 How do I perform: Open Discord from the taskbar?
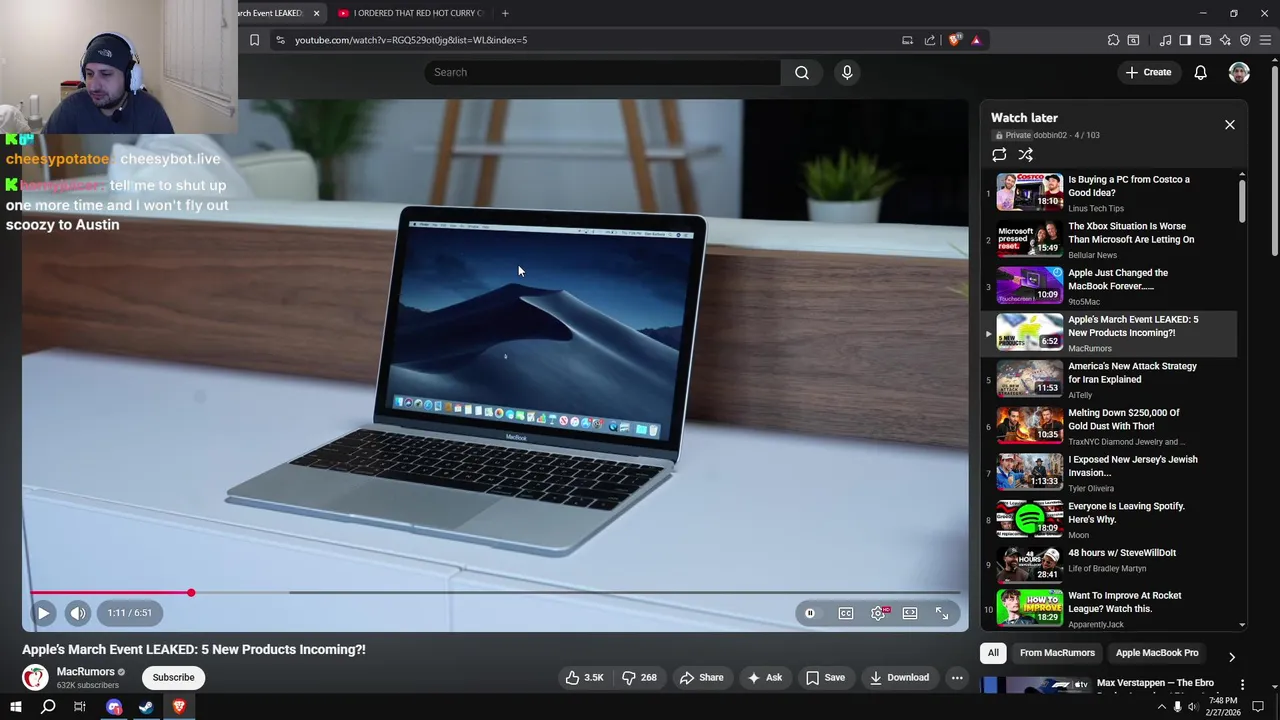(x=114, y=707)
